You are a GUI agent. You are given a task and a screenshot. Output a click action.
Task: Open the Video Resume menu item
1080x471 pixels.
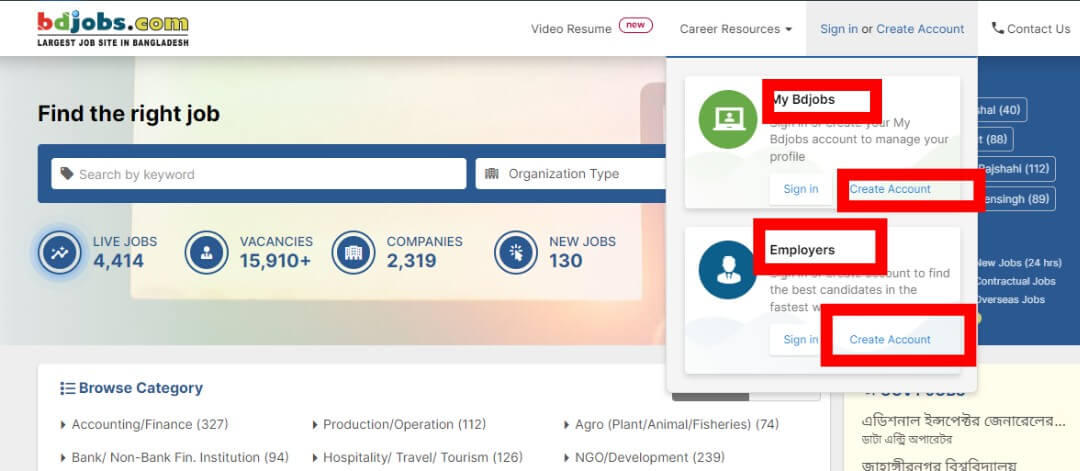[571, 29]
